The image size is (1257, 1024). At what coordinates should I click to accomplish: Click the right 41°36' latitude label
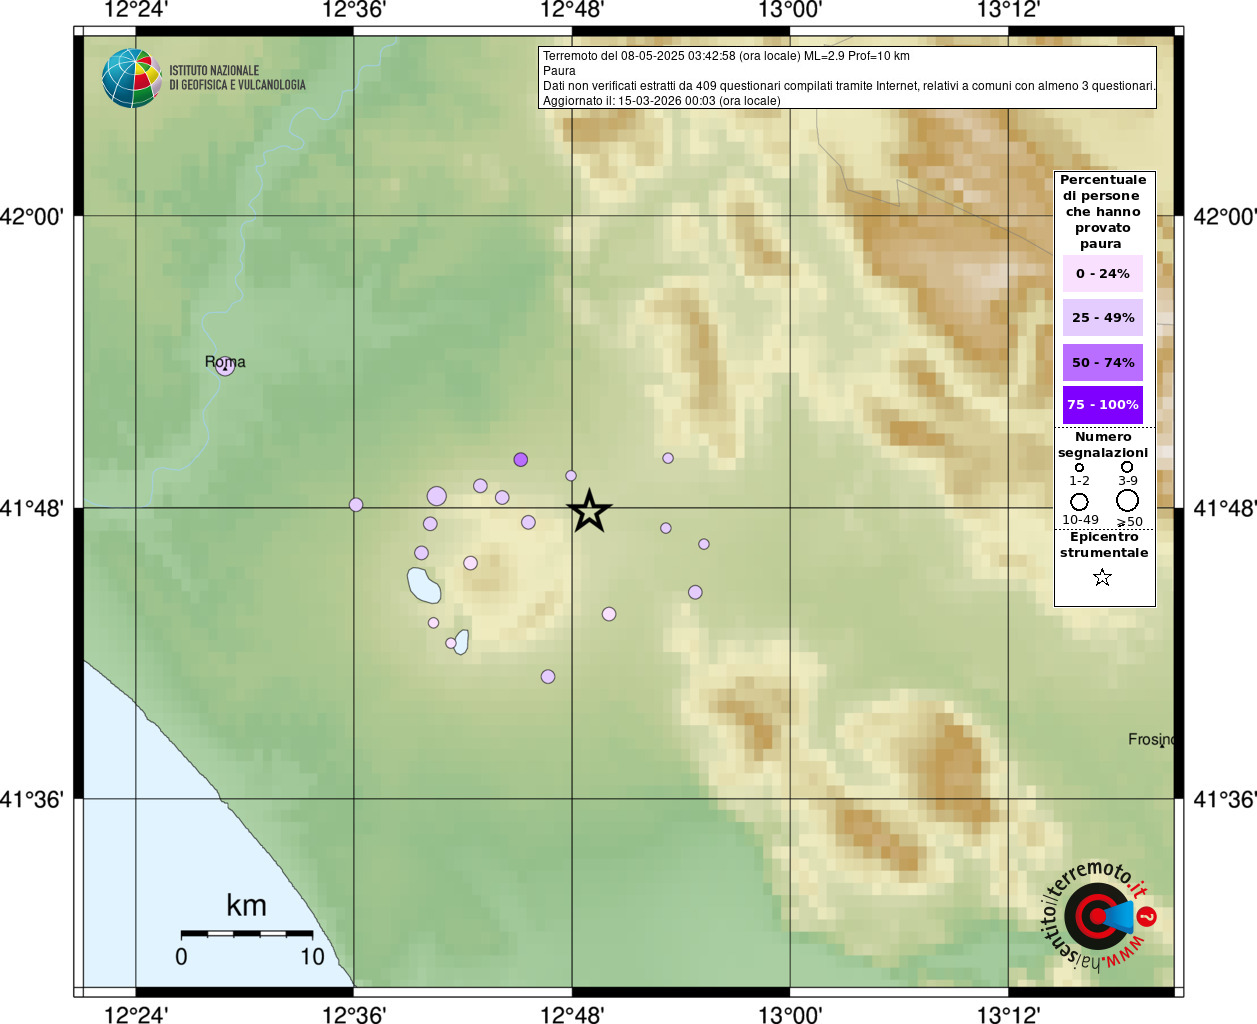[x=1225, y=799]
